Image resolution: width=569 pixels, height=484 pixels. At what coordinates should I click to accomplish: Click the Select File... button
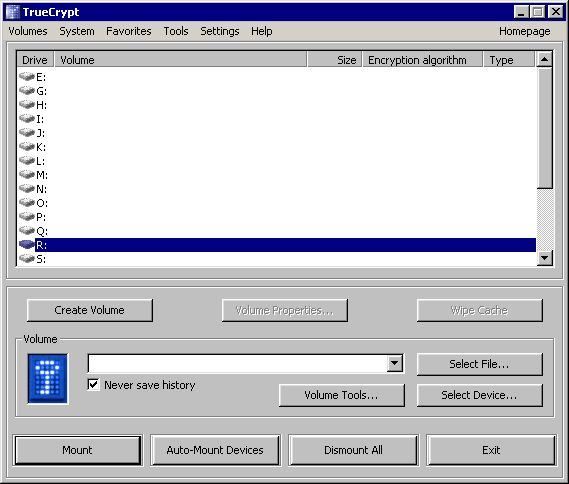(479, 364)
